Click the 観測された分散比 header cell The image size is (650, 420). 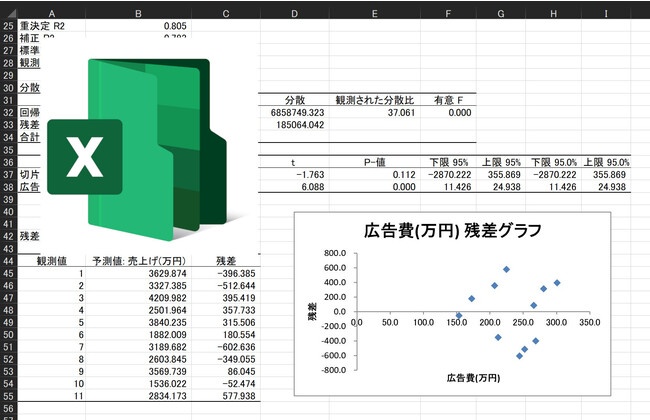coord(374,100)
